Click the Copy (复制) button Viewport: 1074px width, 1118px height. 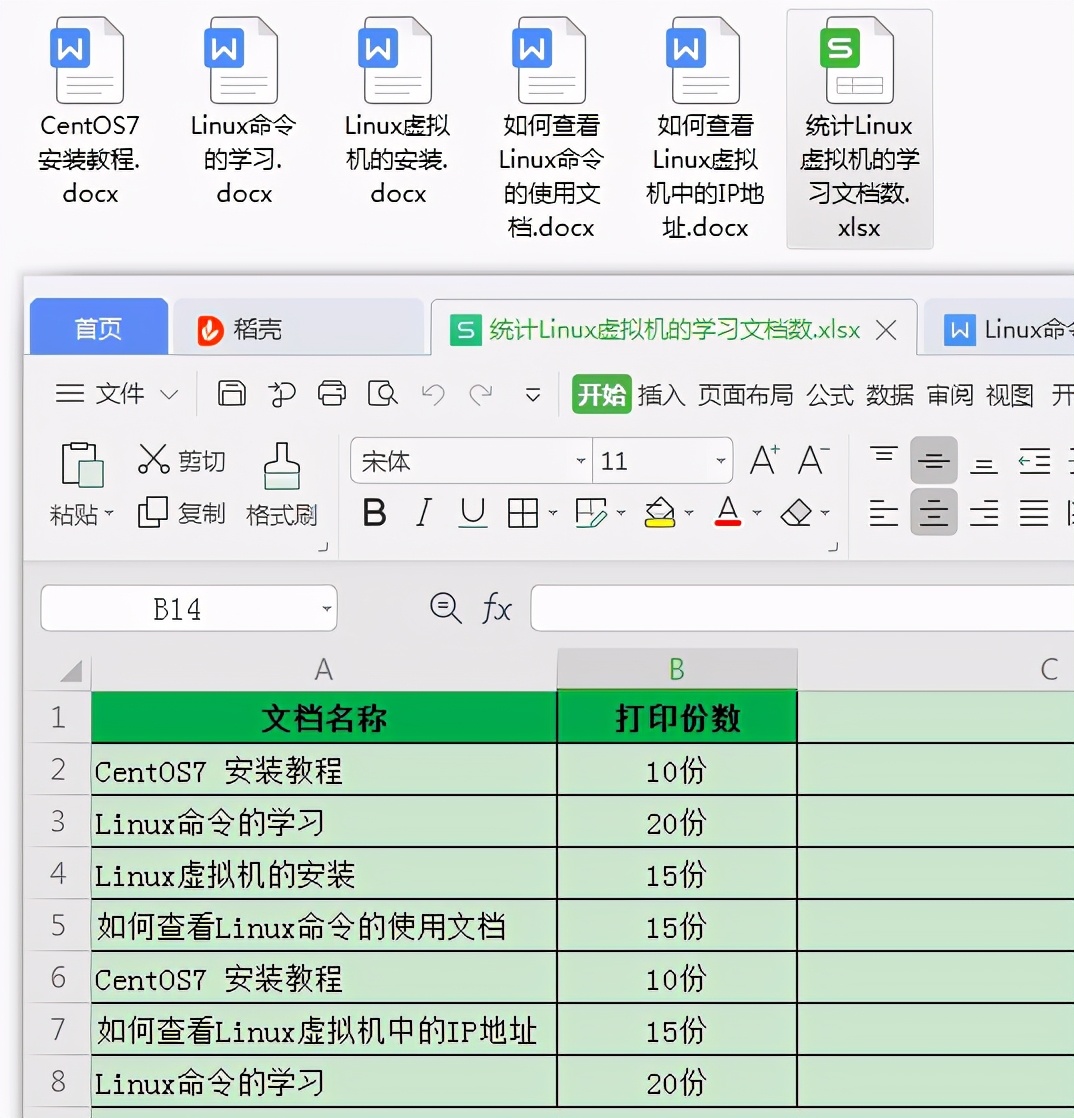point(182,513)
